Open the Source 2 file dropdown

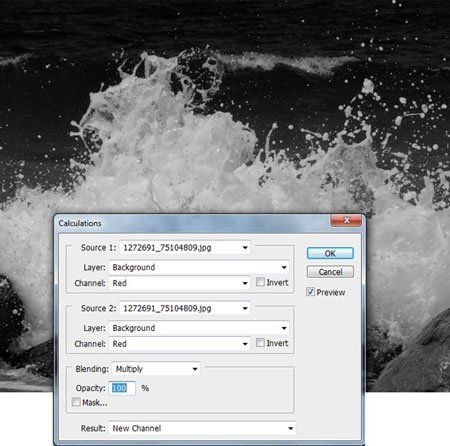coord(185,308)
